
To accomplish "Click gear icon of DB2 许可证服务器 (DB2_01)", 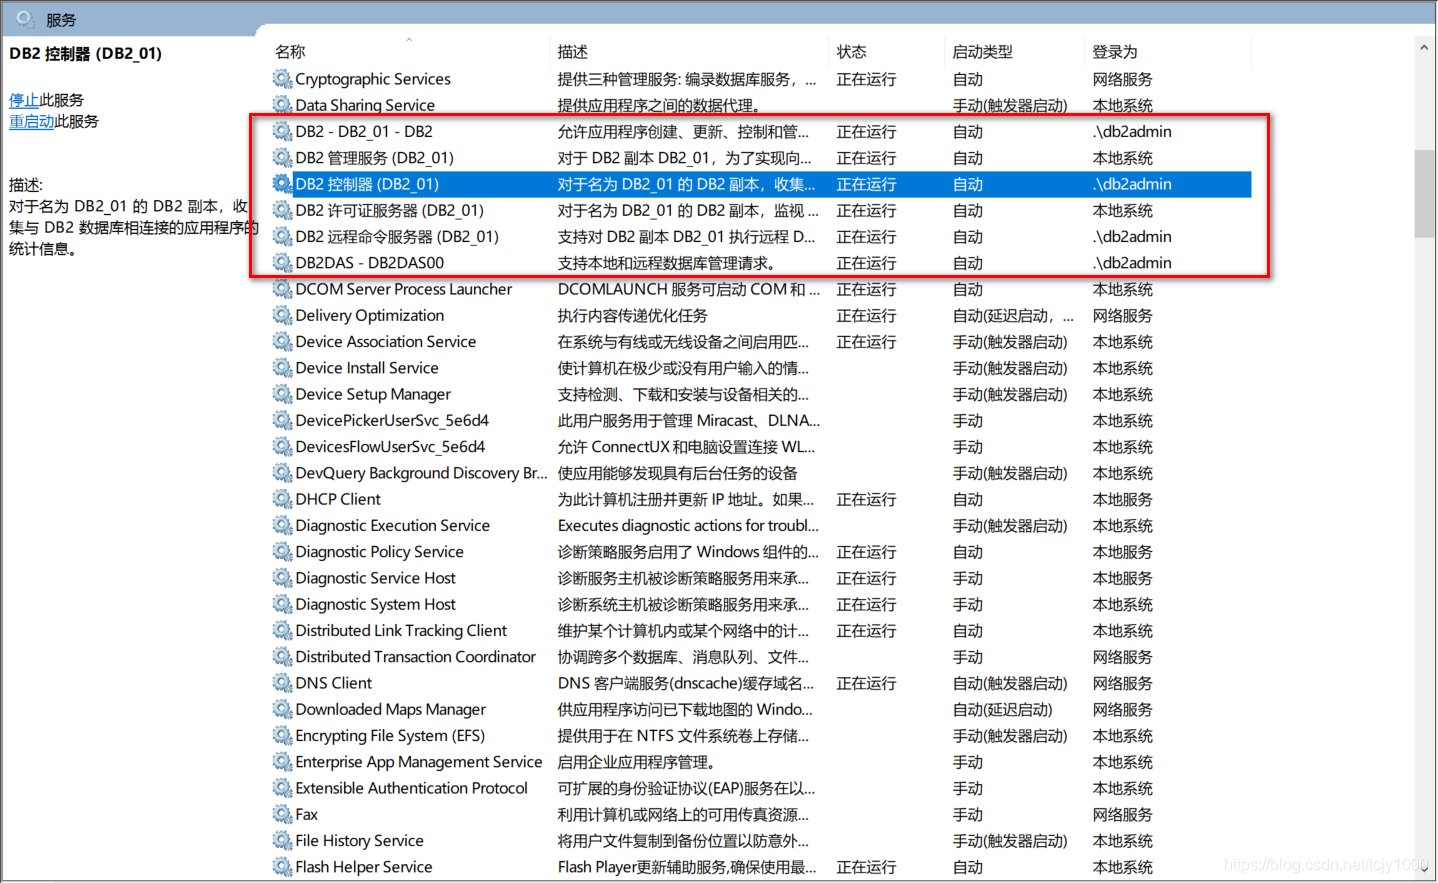I will pos(282,210).
